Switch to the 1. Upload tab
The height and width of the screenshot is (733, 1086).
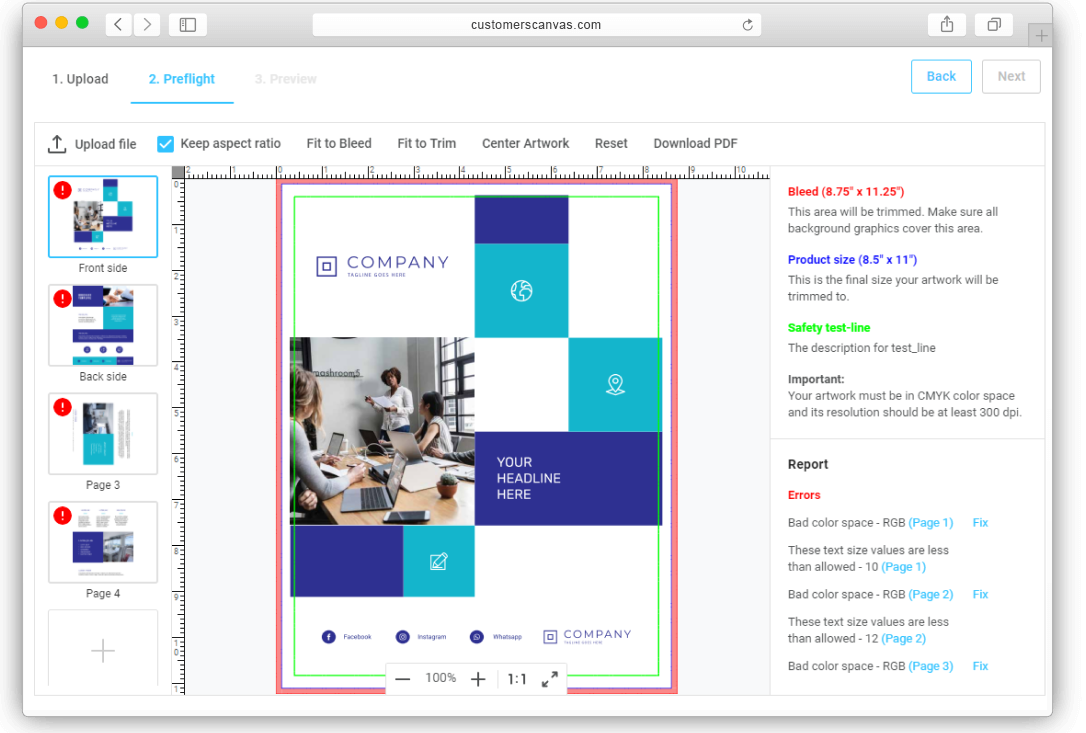80,79
